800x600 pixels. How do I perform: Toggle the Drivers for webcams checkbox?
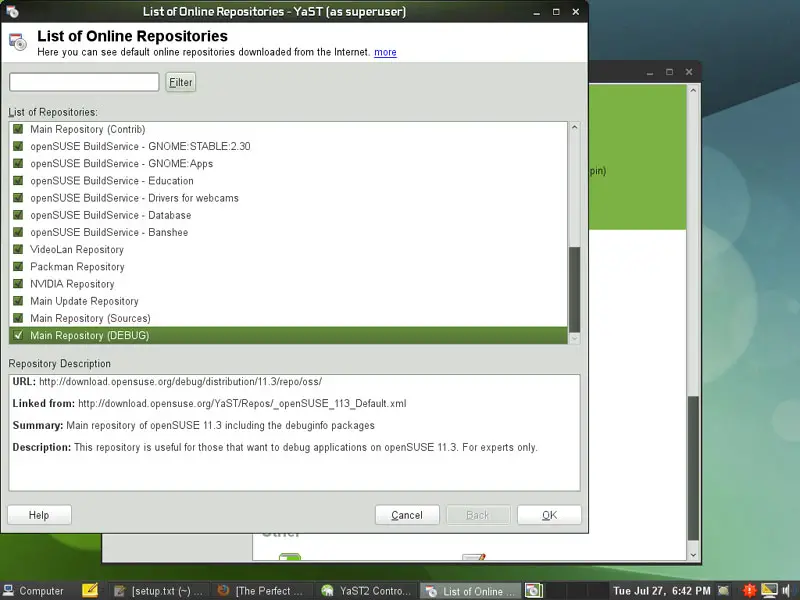coord(18,198)
